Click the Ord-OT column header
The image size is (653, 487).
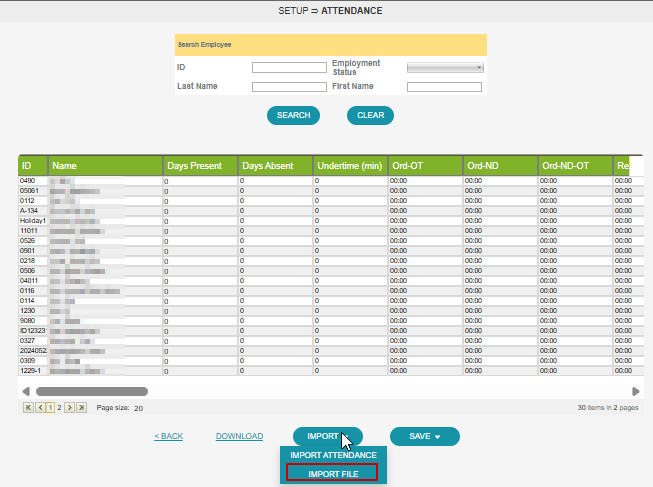(x=425, y=166)
